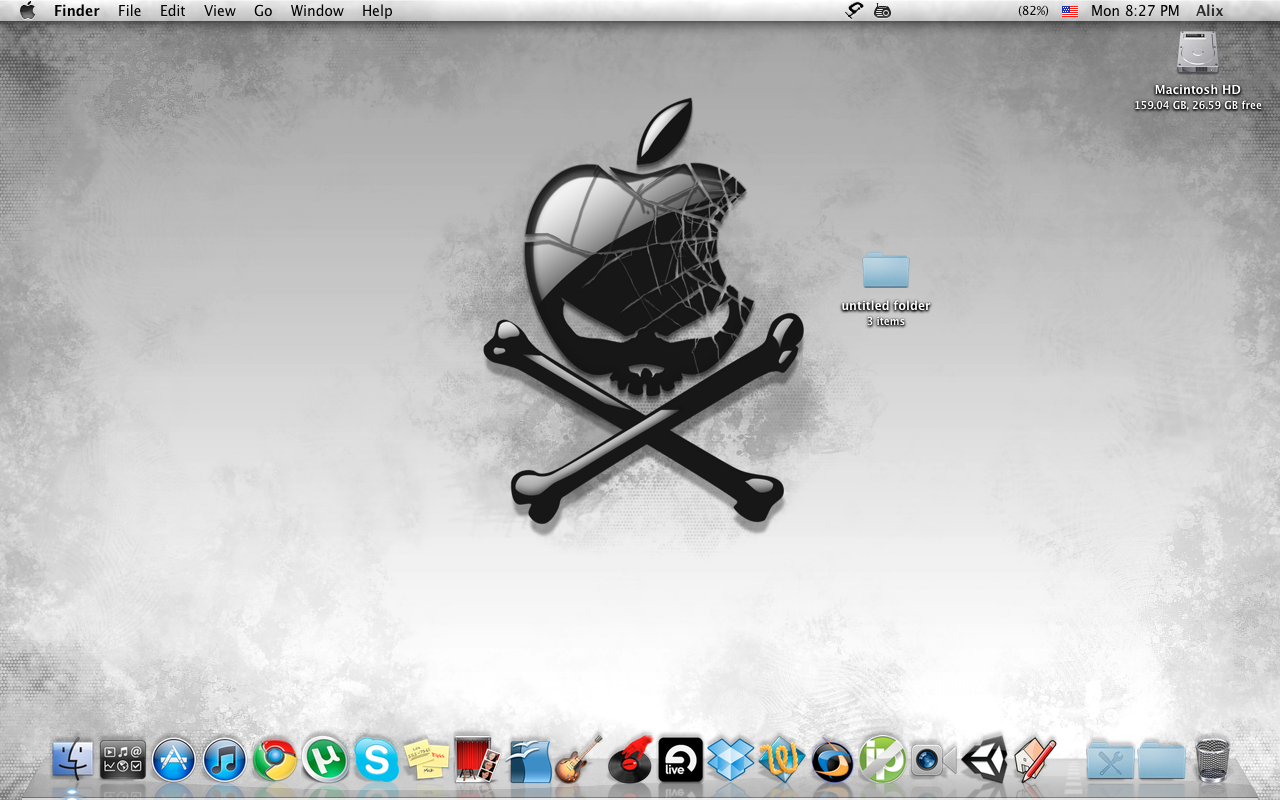The width and height of the screenshot is (1280, 800).
Task: Launch FaceTime camera icon
Action: click(x=933, y=760)
